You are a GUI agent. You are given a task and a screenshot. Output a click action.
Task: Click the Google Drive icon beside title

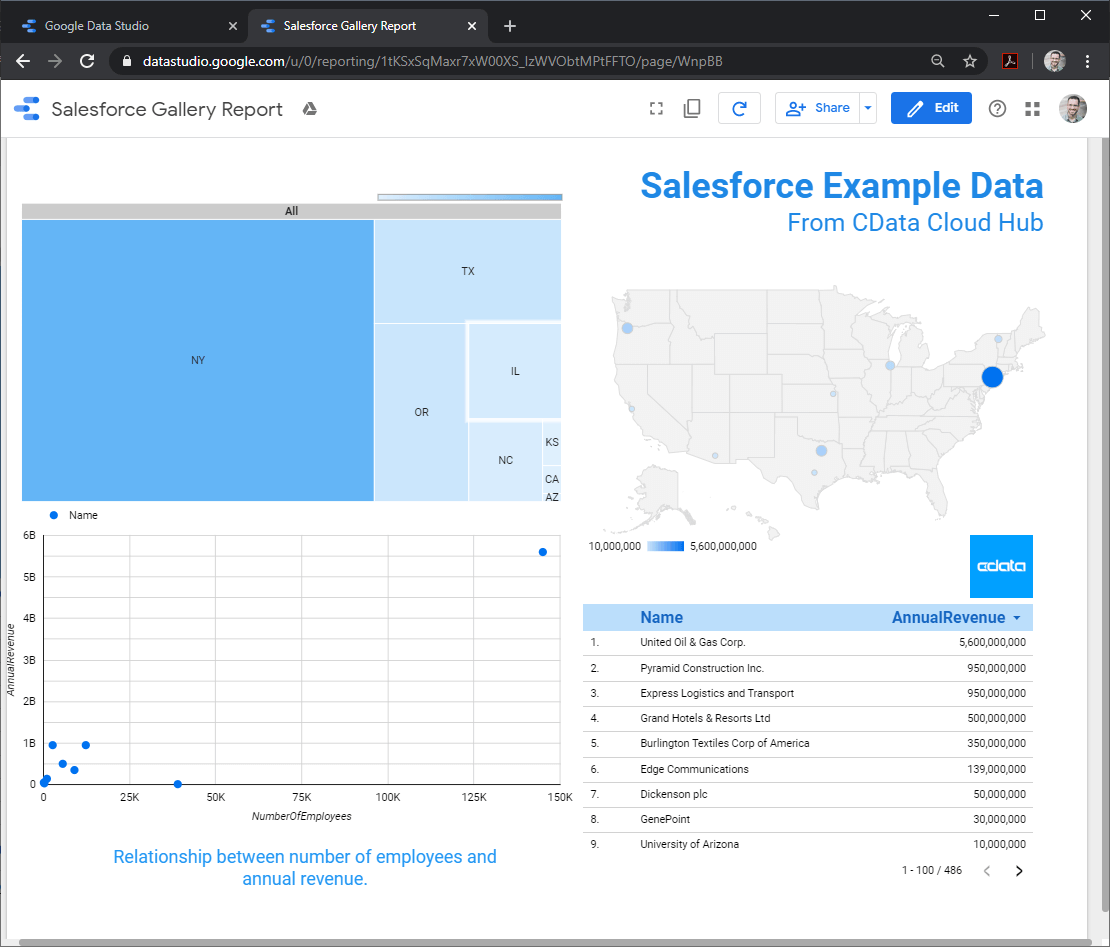(x=310, y=109)
